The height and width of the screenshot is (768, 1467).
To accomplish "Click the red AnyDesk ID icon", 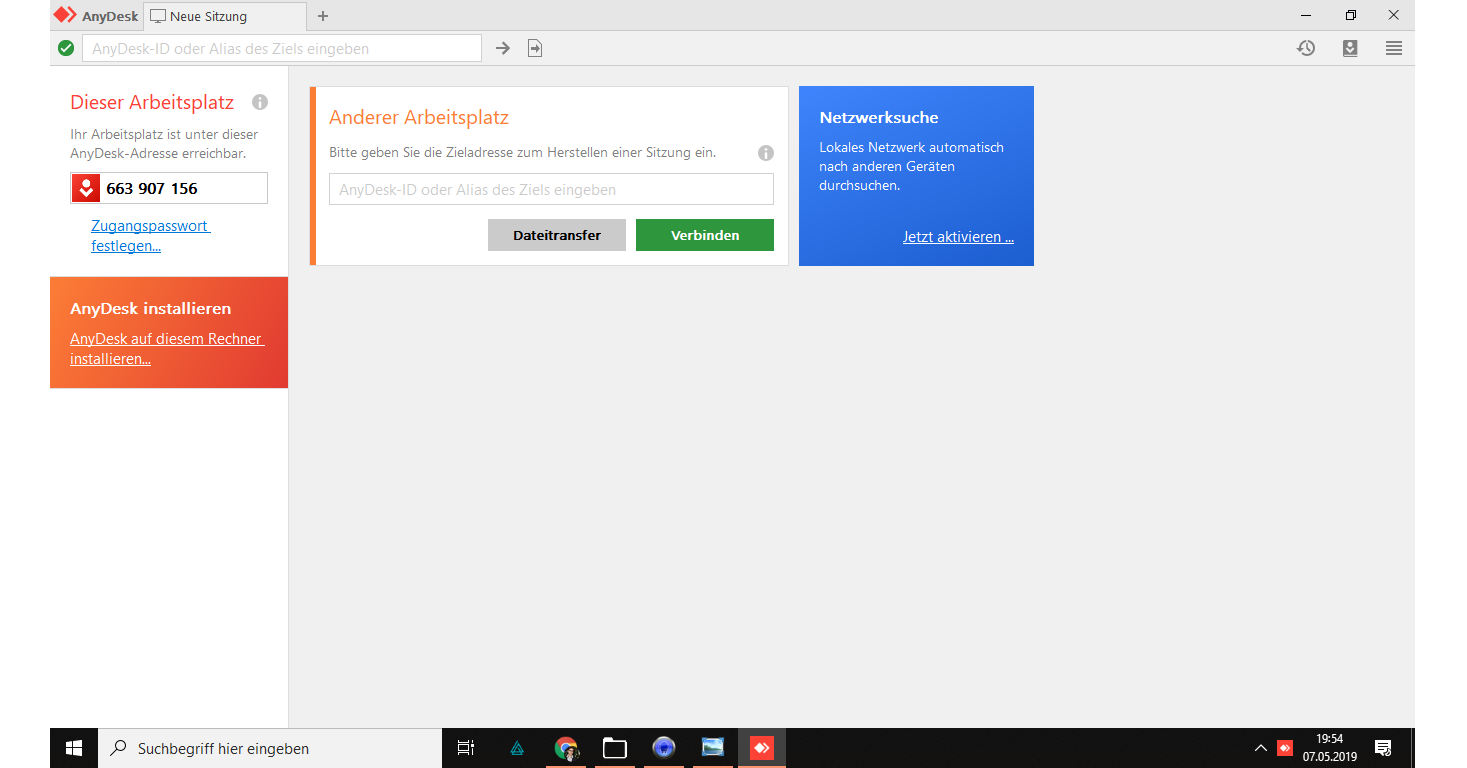I will point(86,188).
